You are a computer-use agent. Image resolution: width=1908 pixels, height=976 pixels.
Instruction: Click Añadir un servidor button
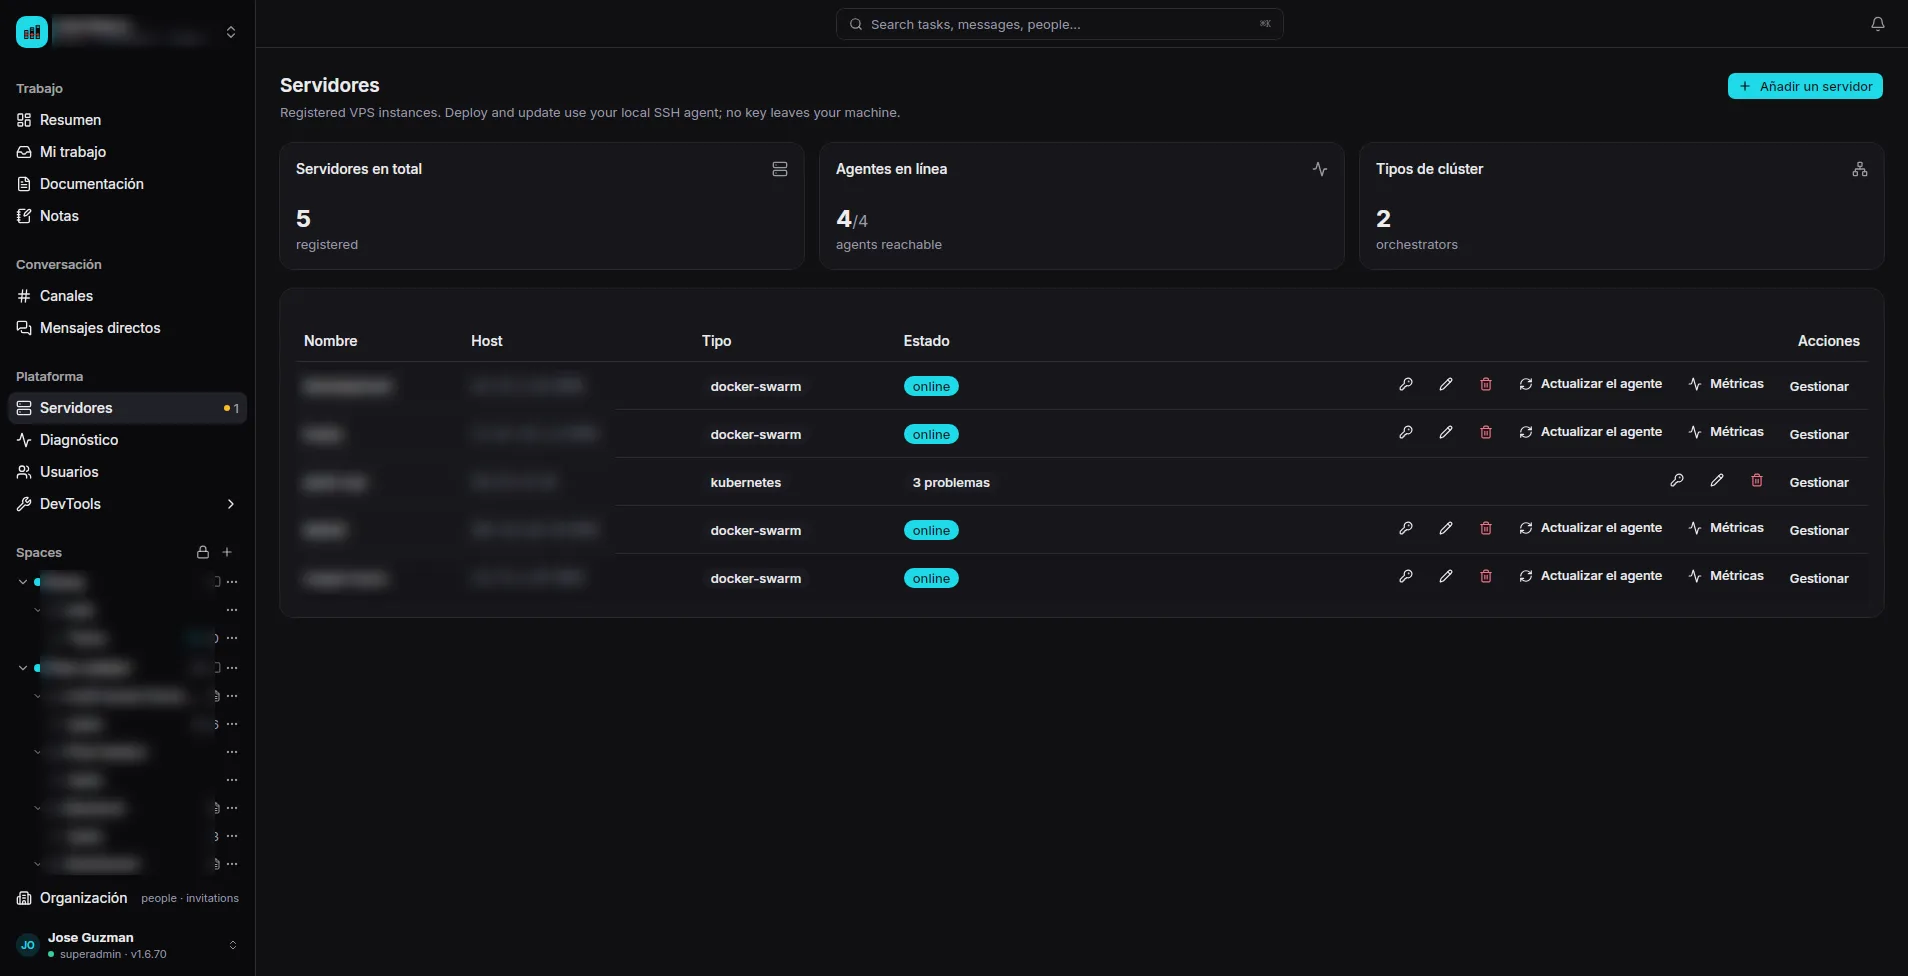tap(1805, 86)
